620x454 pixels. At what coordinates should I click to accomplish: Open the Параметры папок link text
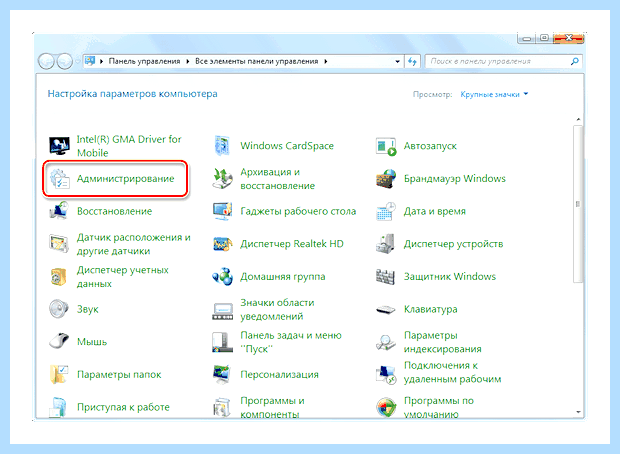tap(119, 375)
